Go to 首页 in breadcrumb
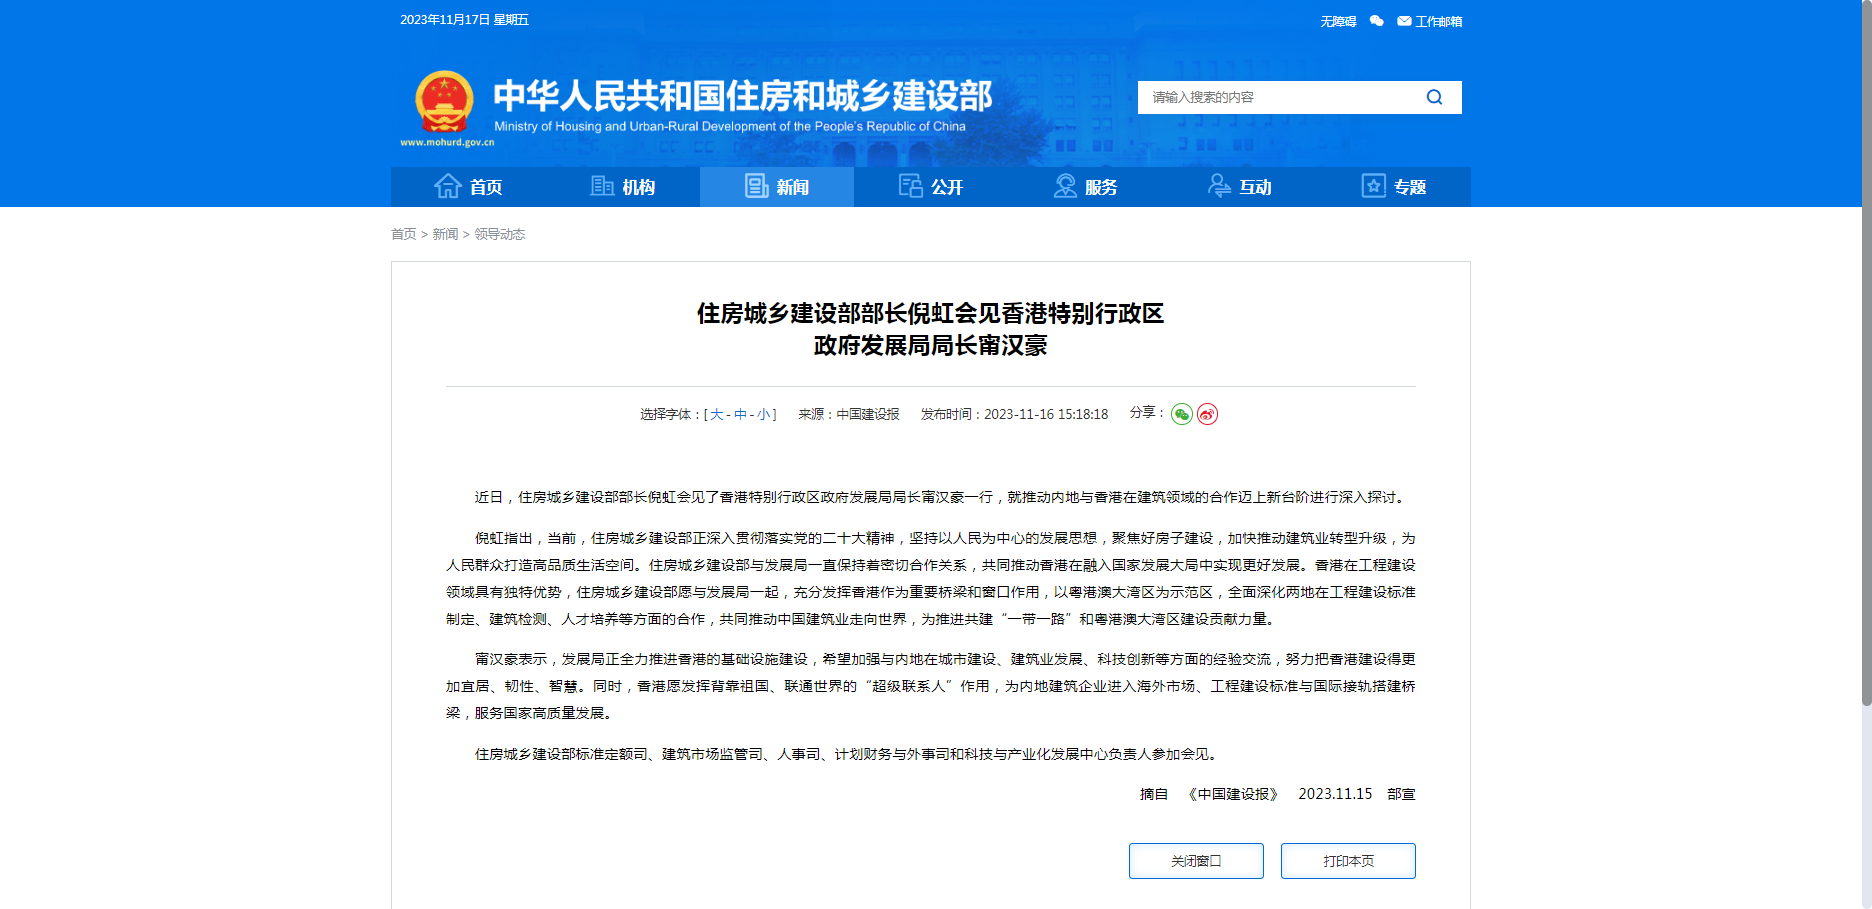The width and height of the screenshot is (1872, 909). pos(403,234)
